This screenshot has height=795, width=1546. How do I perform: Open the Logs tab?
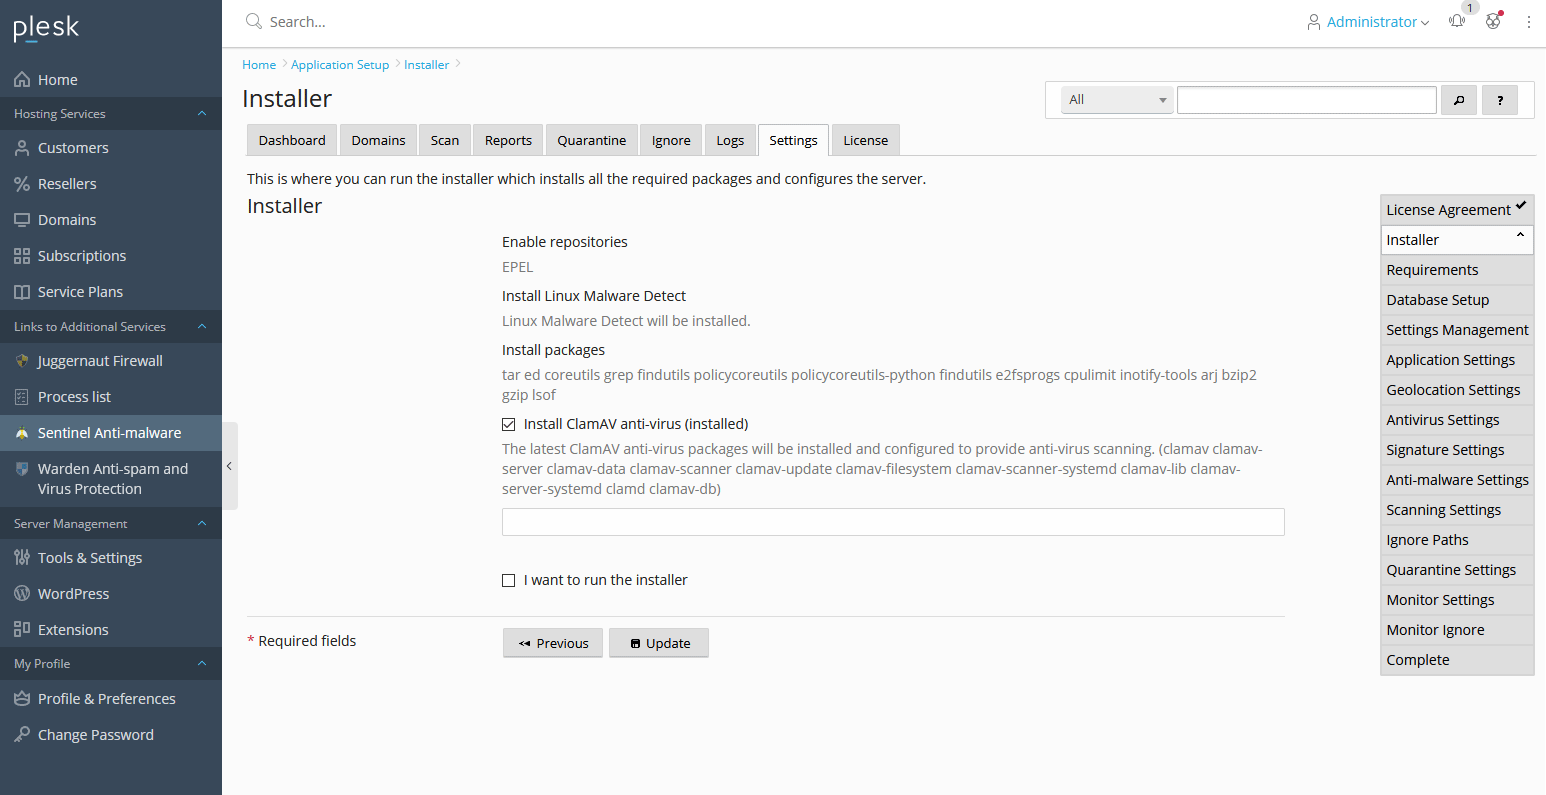[x=730, y=140]
